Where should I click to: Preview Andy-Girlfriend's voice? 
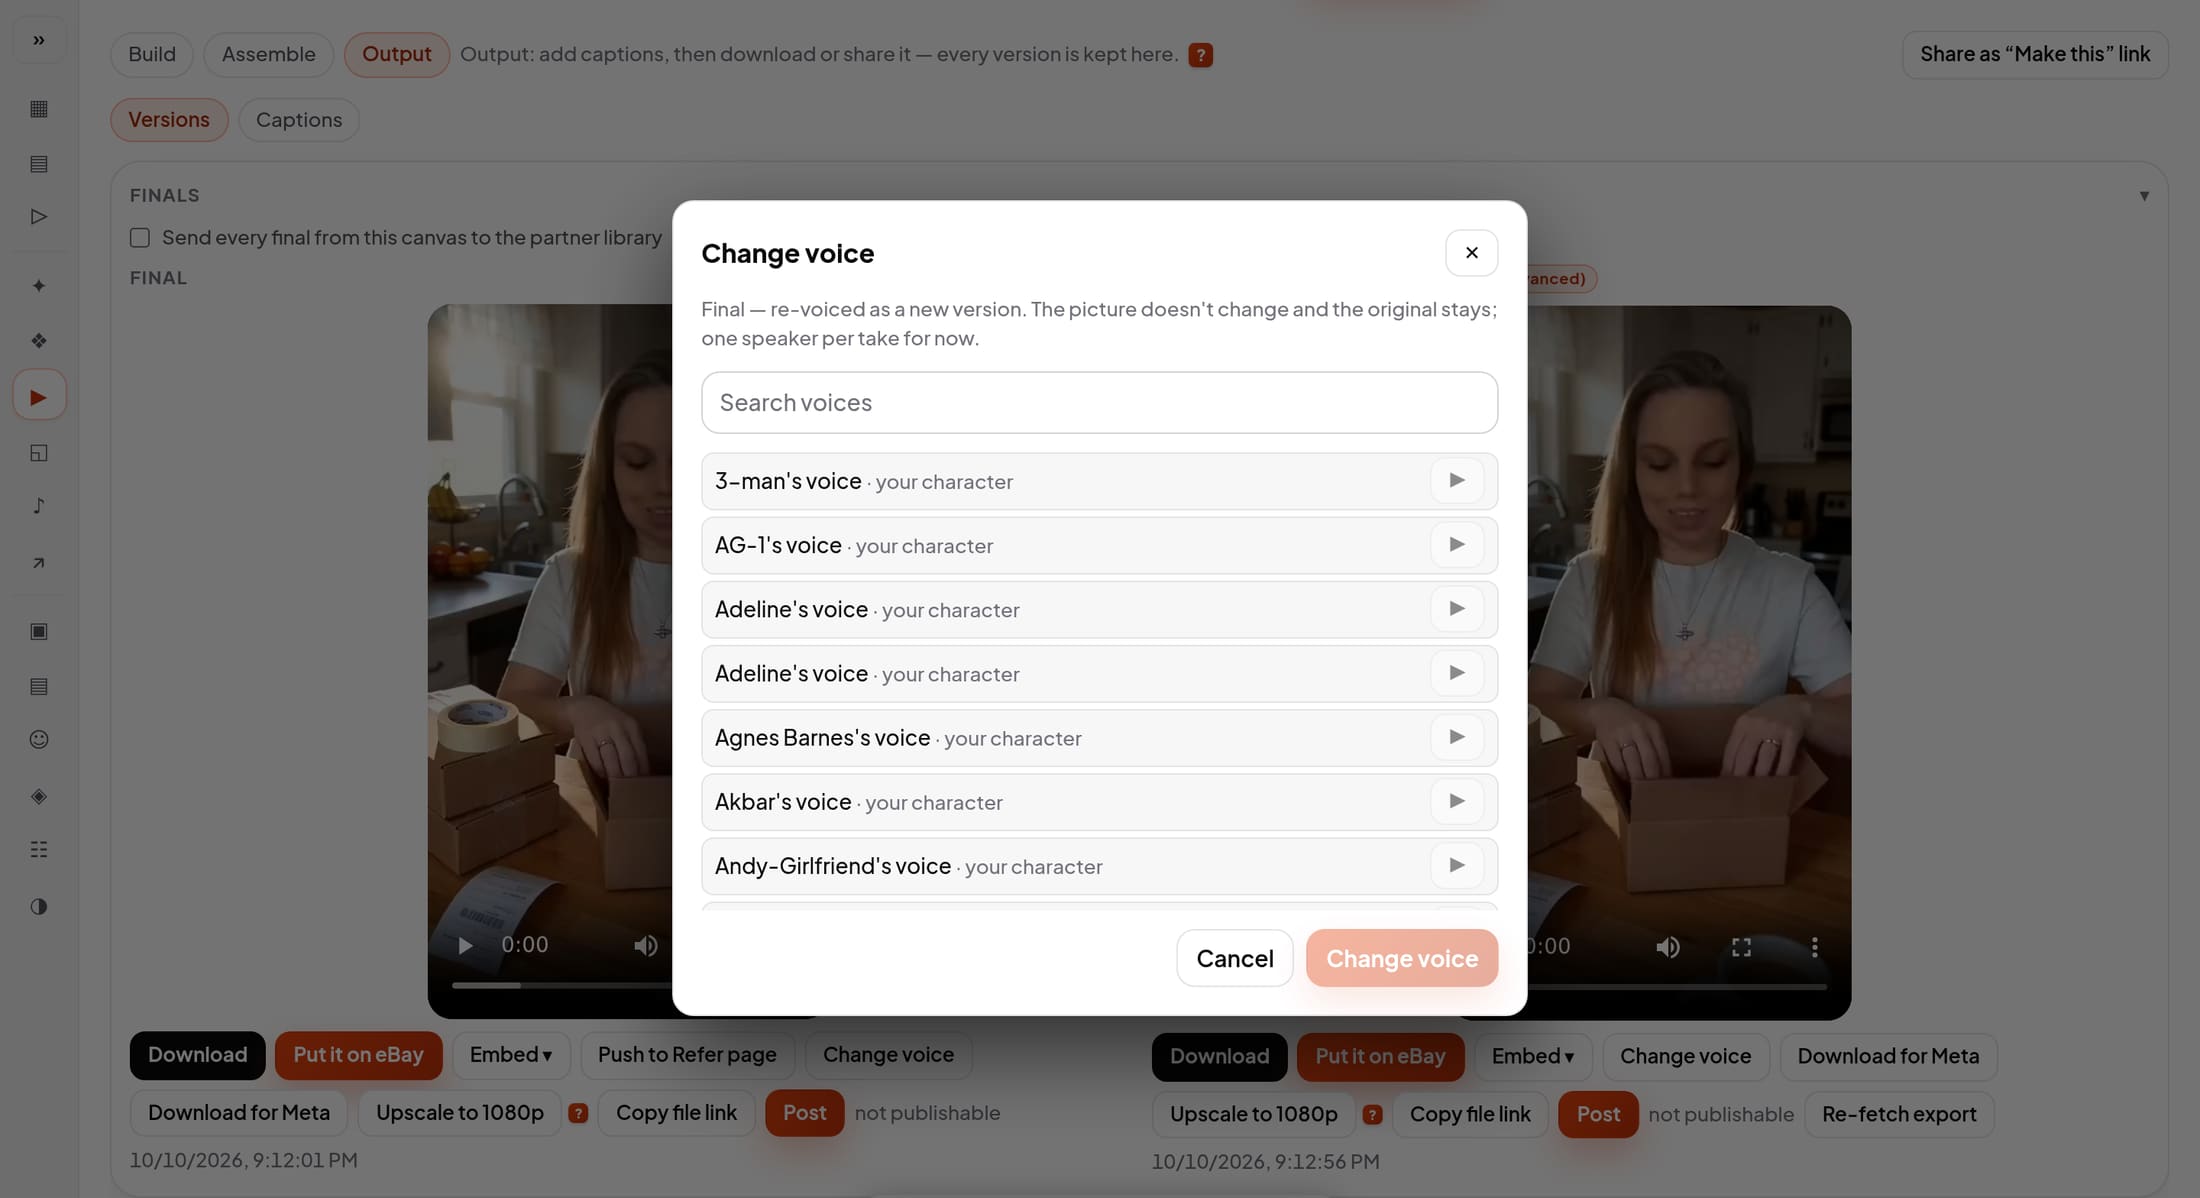(x=1457, y=865)
